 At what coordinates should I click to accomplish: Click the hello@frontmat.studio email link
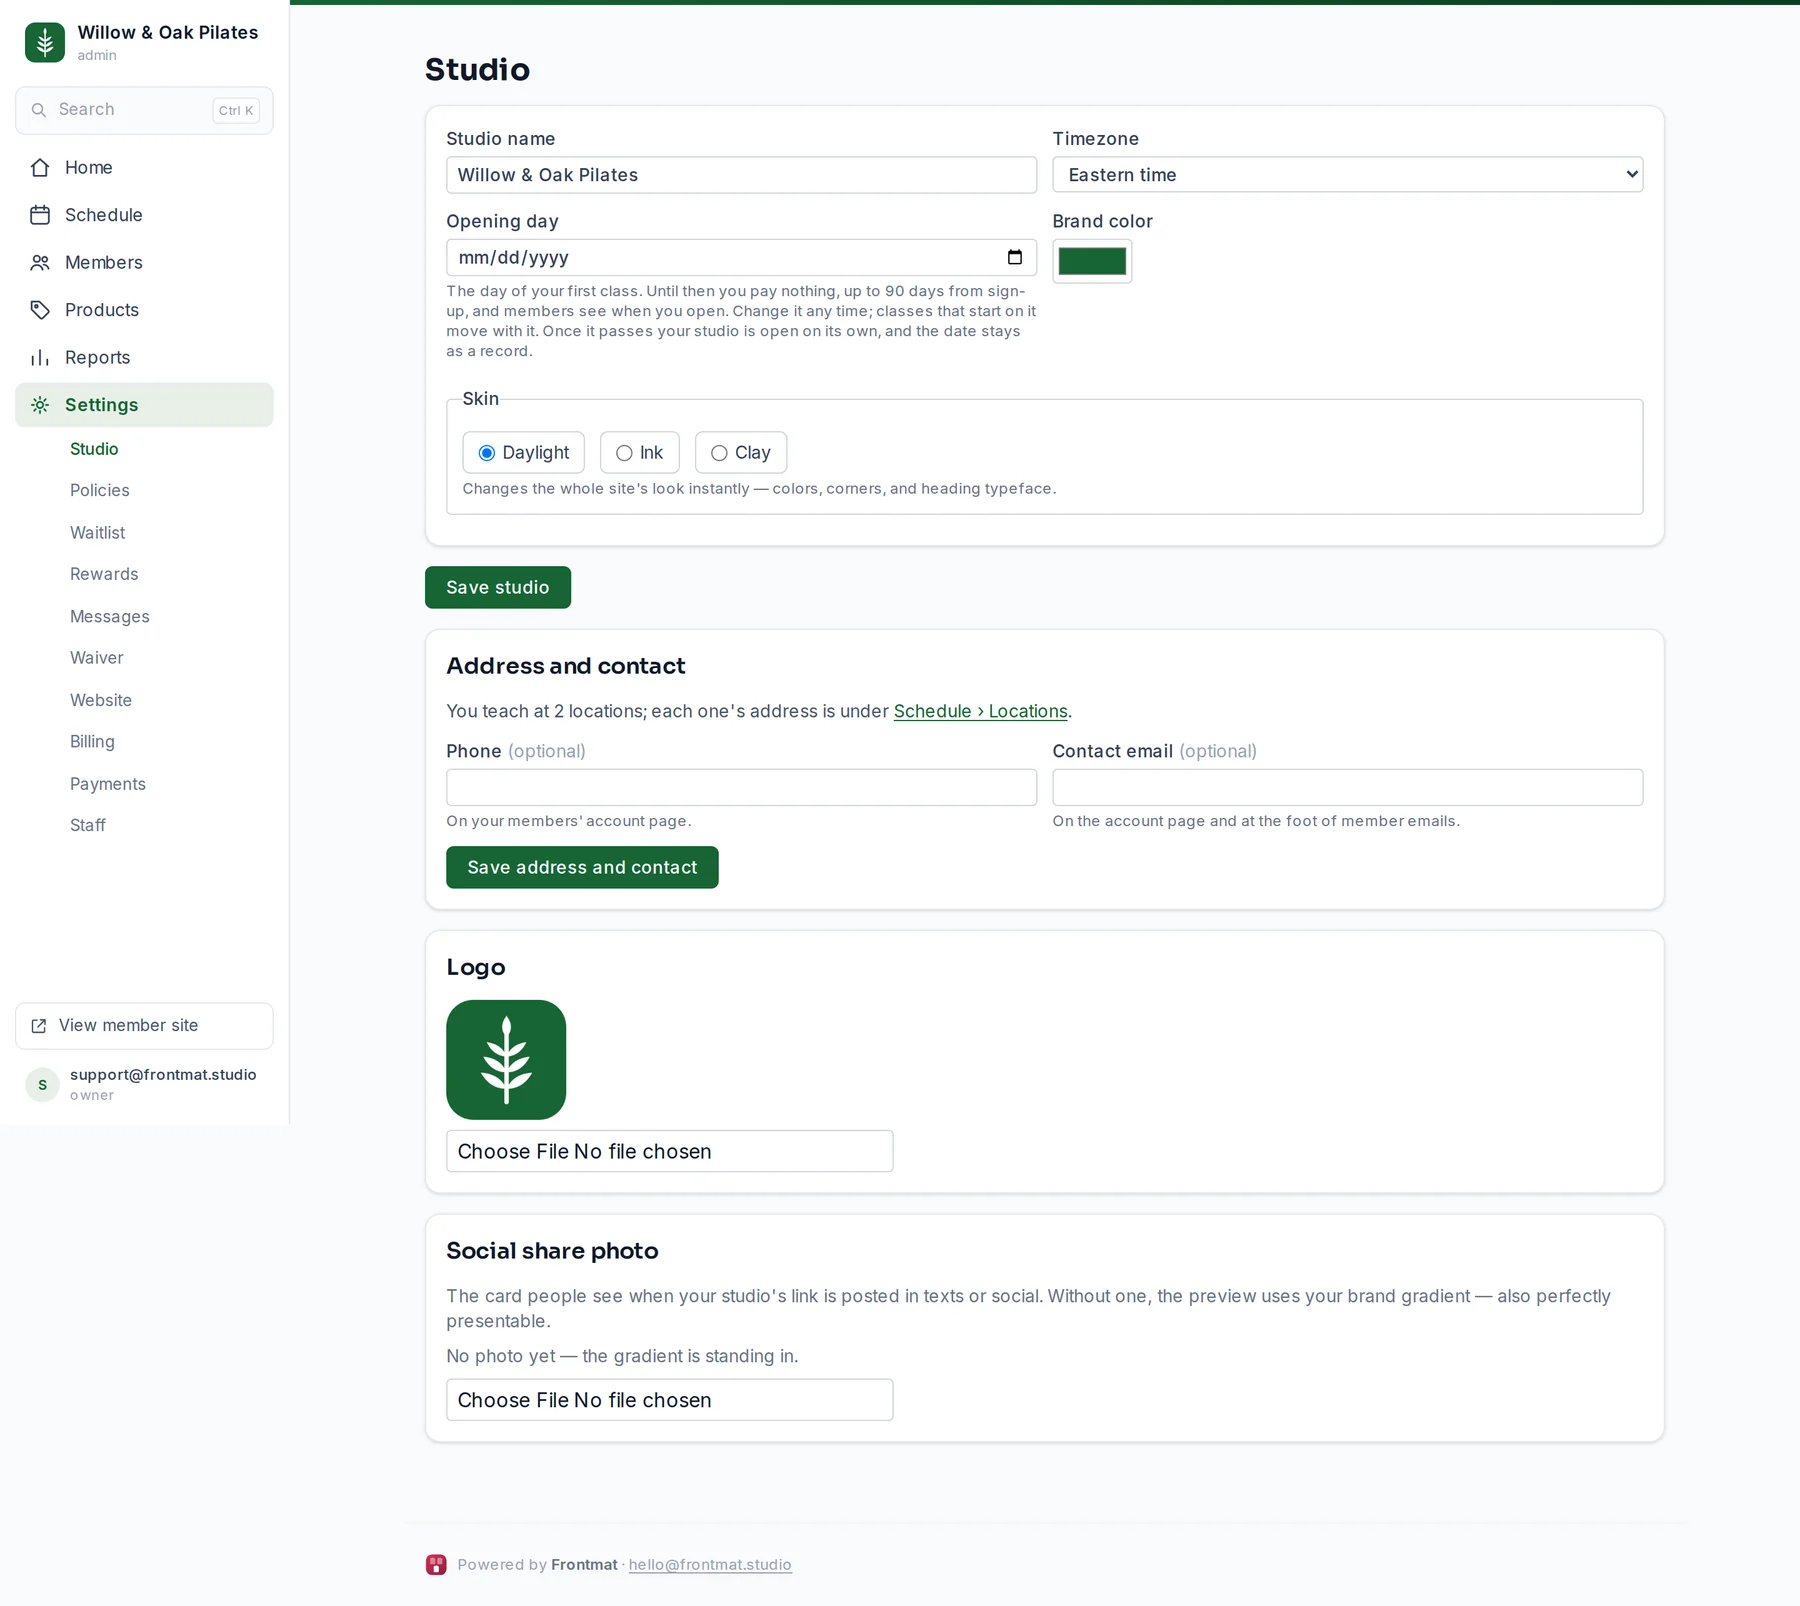[710, 1565]
